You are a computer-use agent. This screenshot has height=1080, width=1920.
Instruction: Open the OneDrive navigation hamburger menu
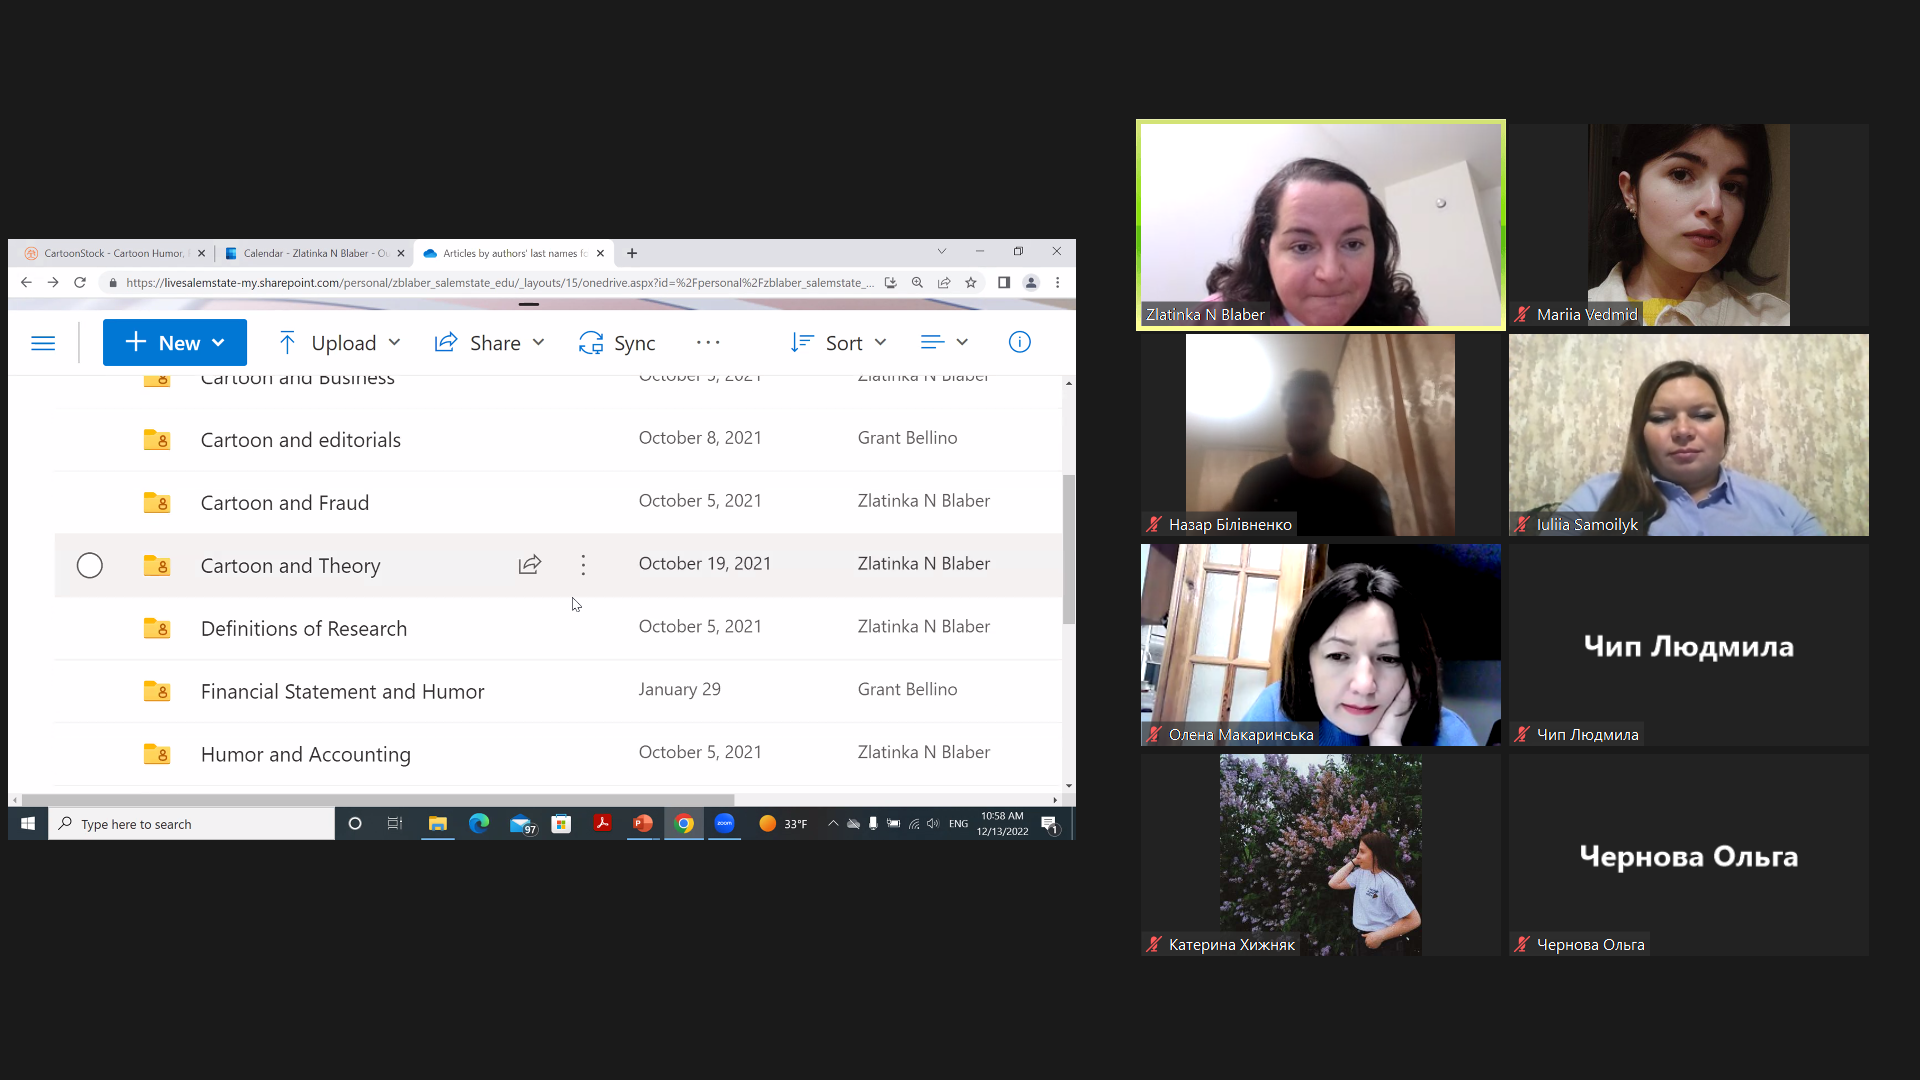coord(43,343)
